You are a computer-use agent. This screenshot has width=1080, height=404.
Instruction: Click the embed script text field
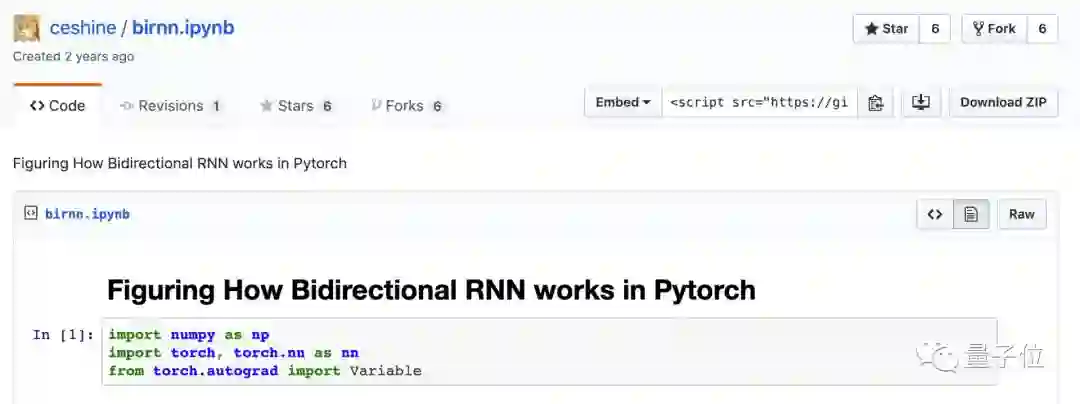[x=759, y=103]
